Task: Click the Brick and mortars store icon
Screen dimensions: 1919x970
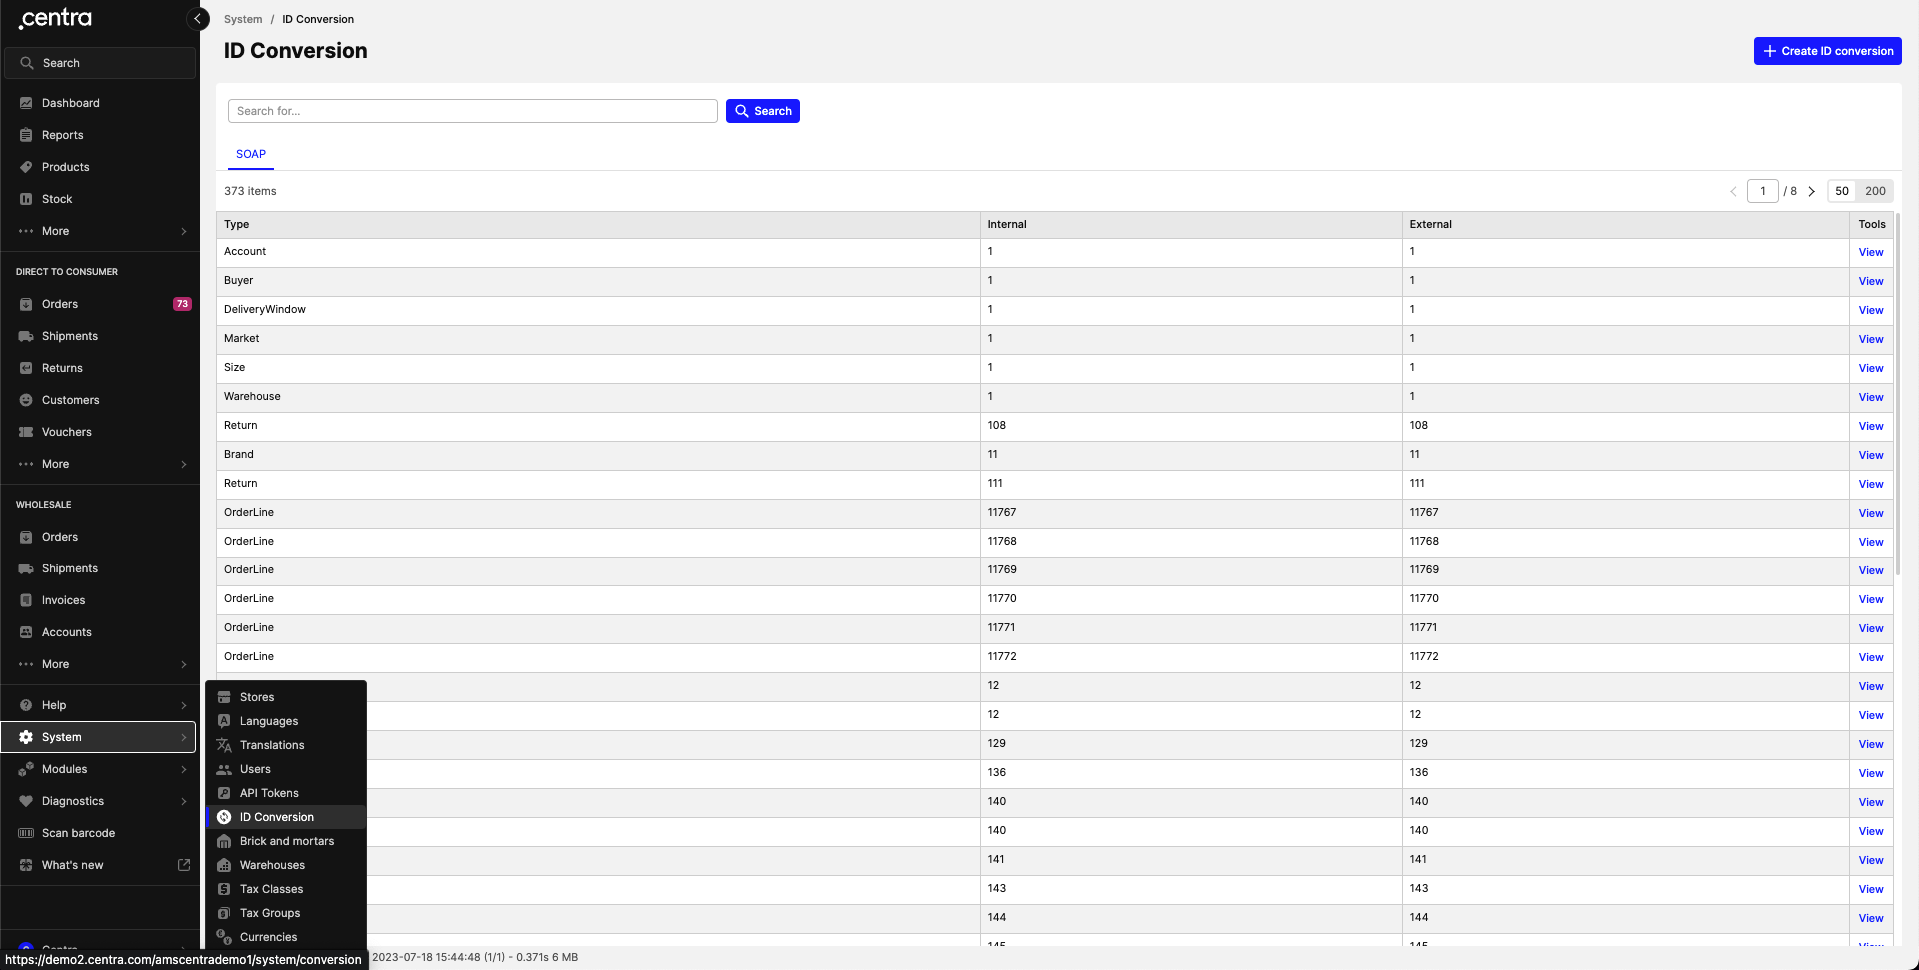Action: [x=224, y=841]
